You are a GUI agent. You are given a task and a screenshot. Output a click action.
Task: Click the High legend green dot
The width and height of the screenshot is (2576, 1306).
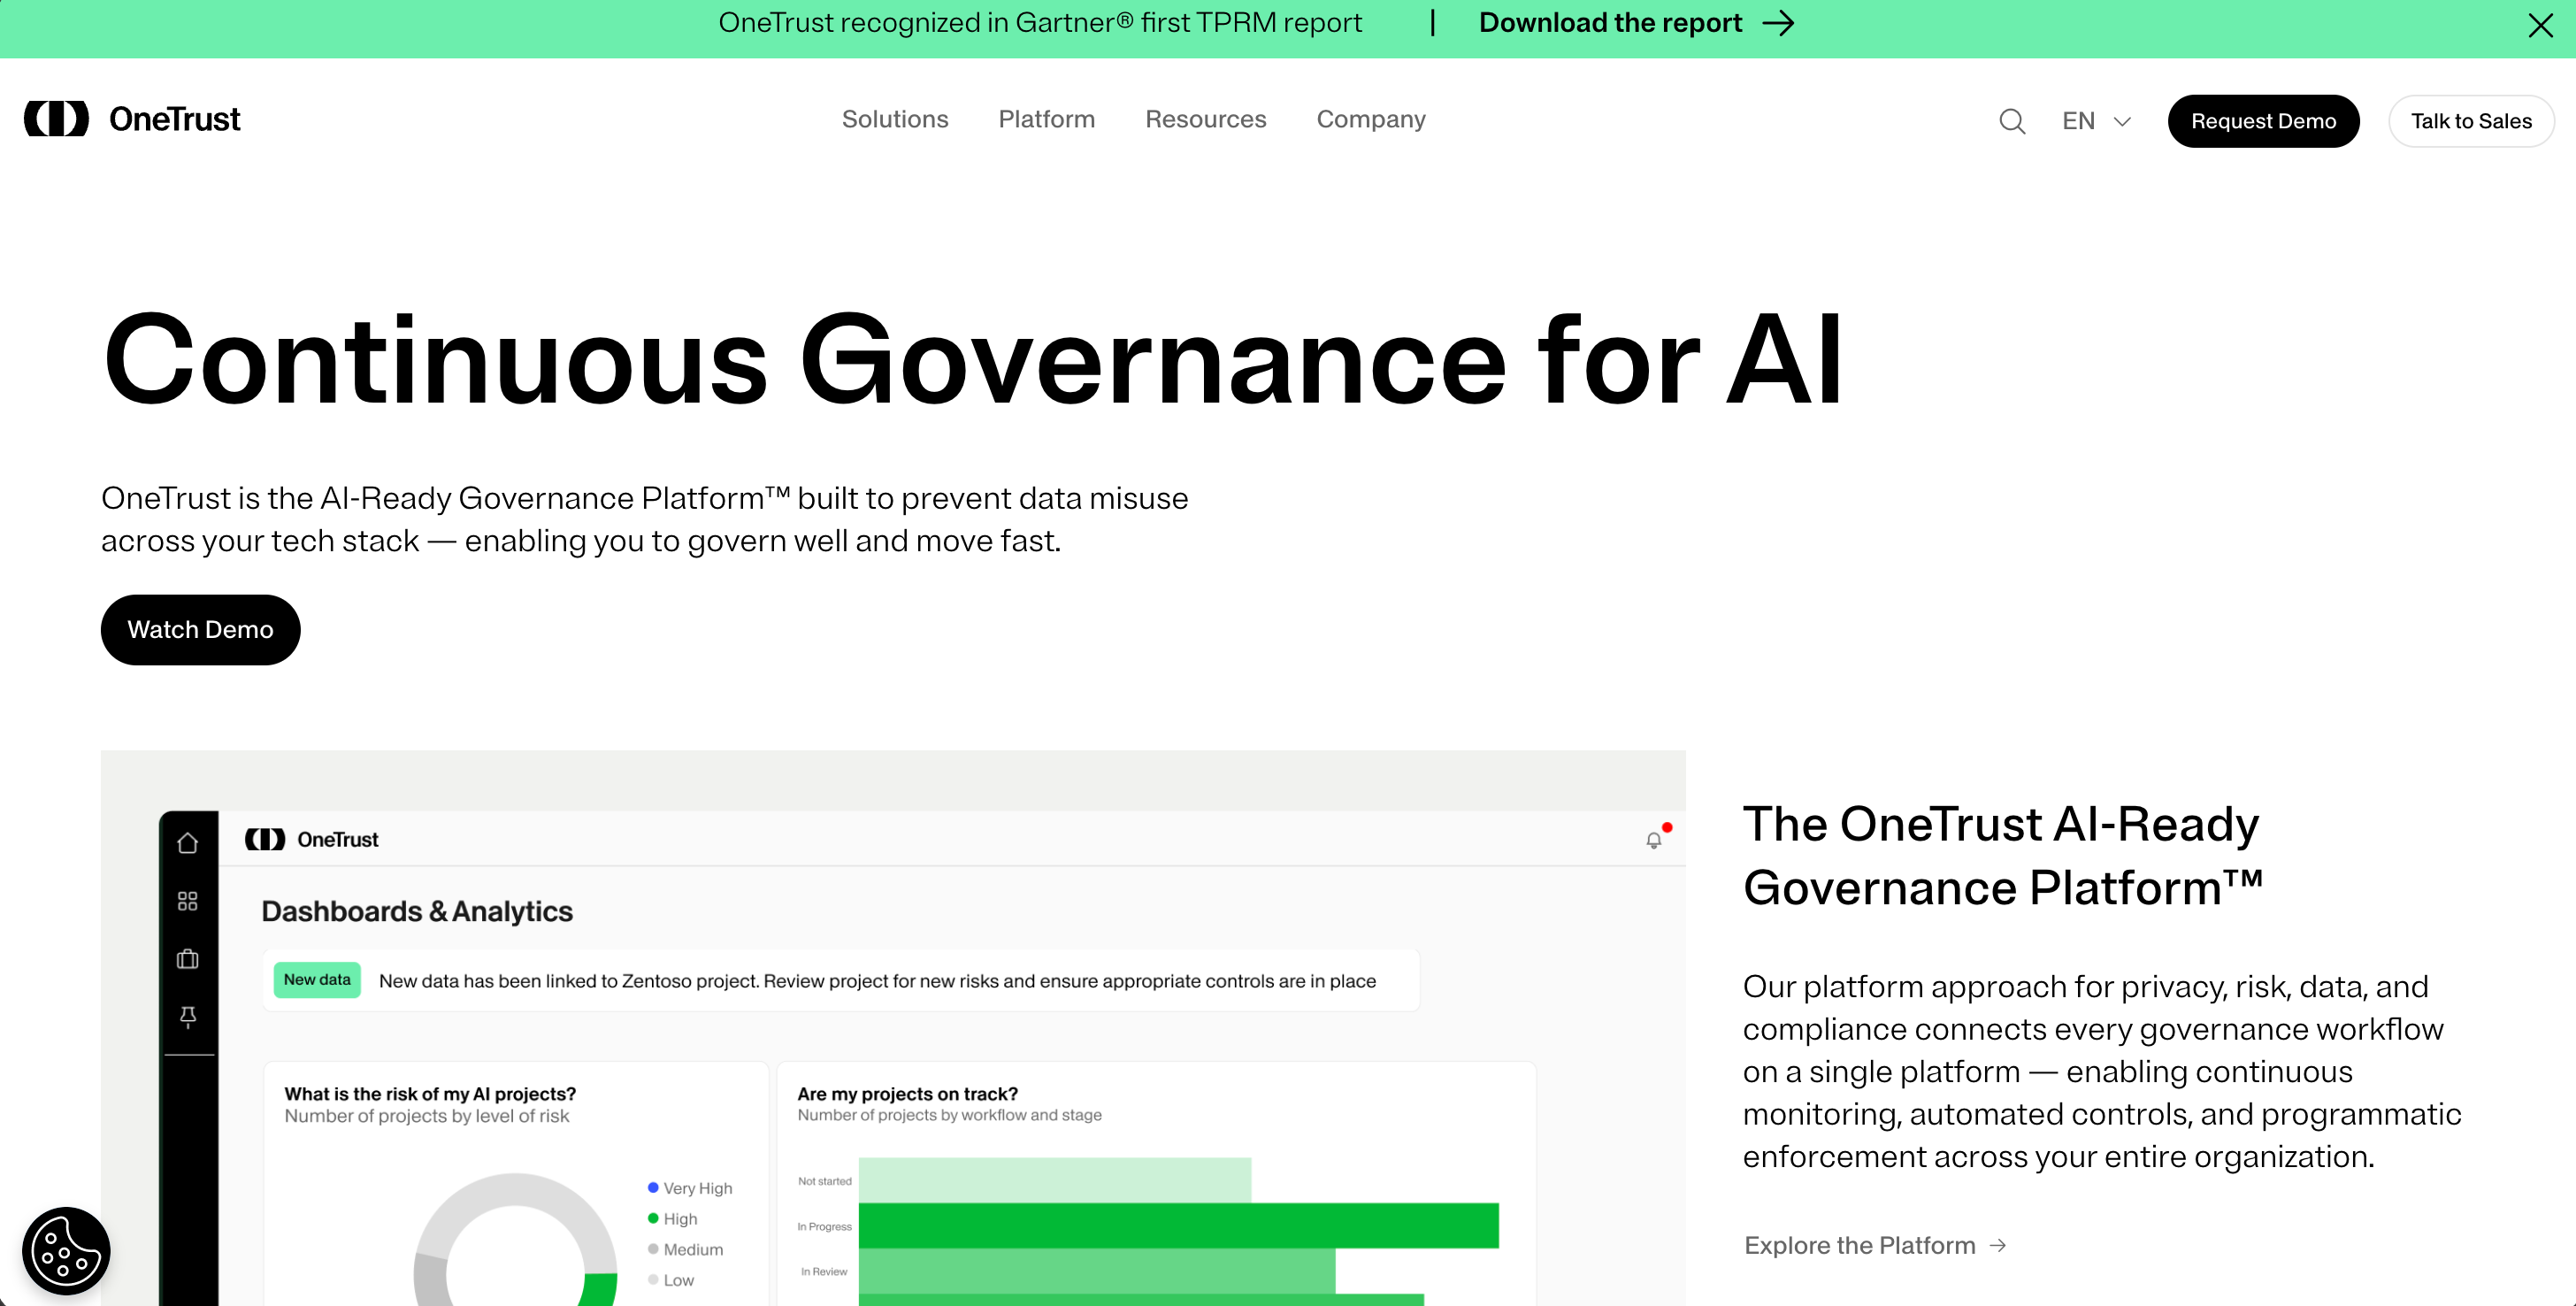coord(653,1218)
